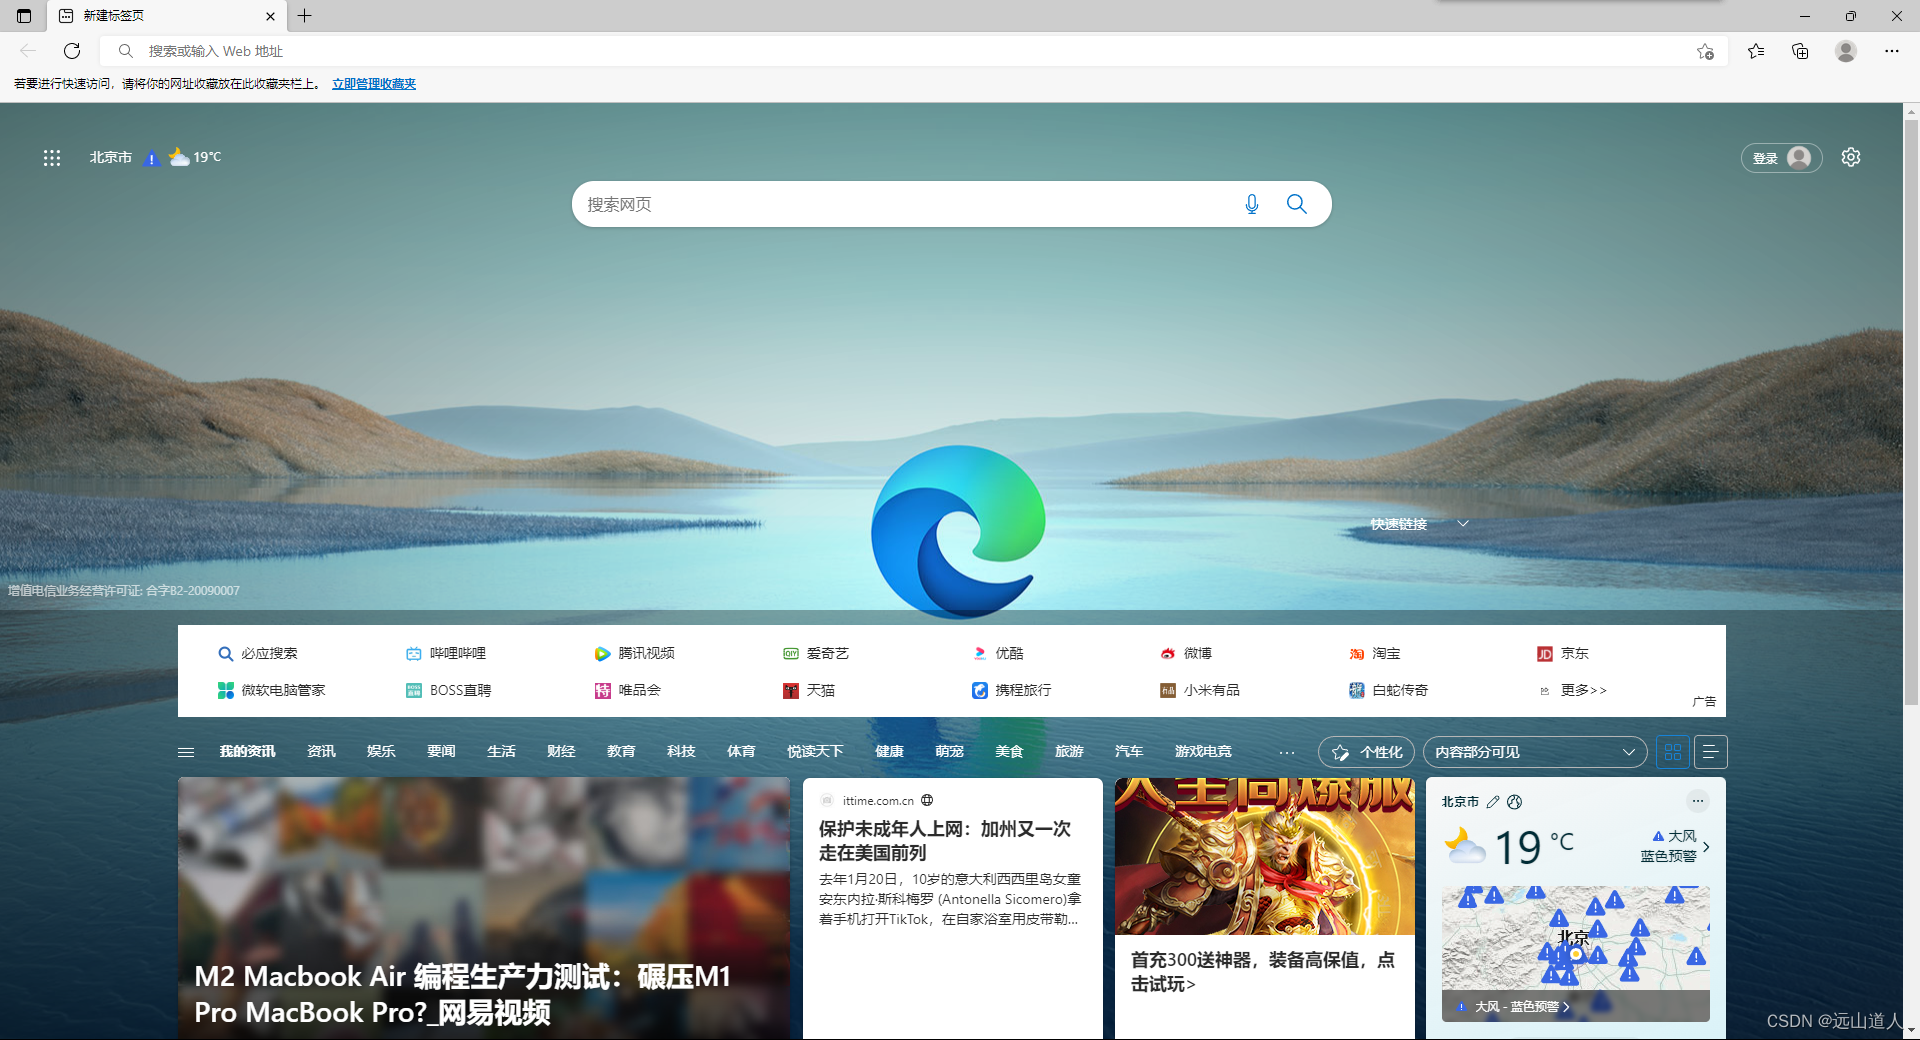Open the weather card more options ellipsis
Image resolution: width=1920 pixels, height=1040 pixels.
click(x=1697, y=801)
